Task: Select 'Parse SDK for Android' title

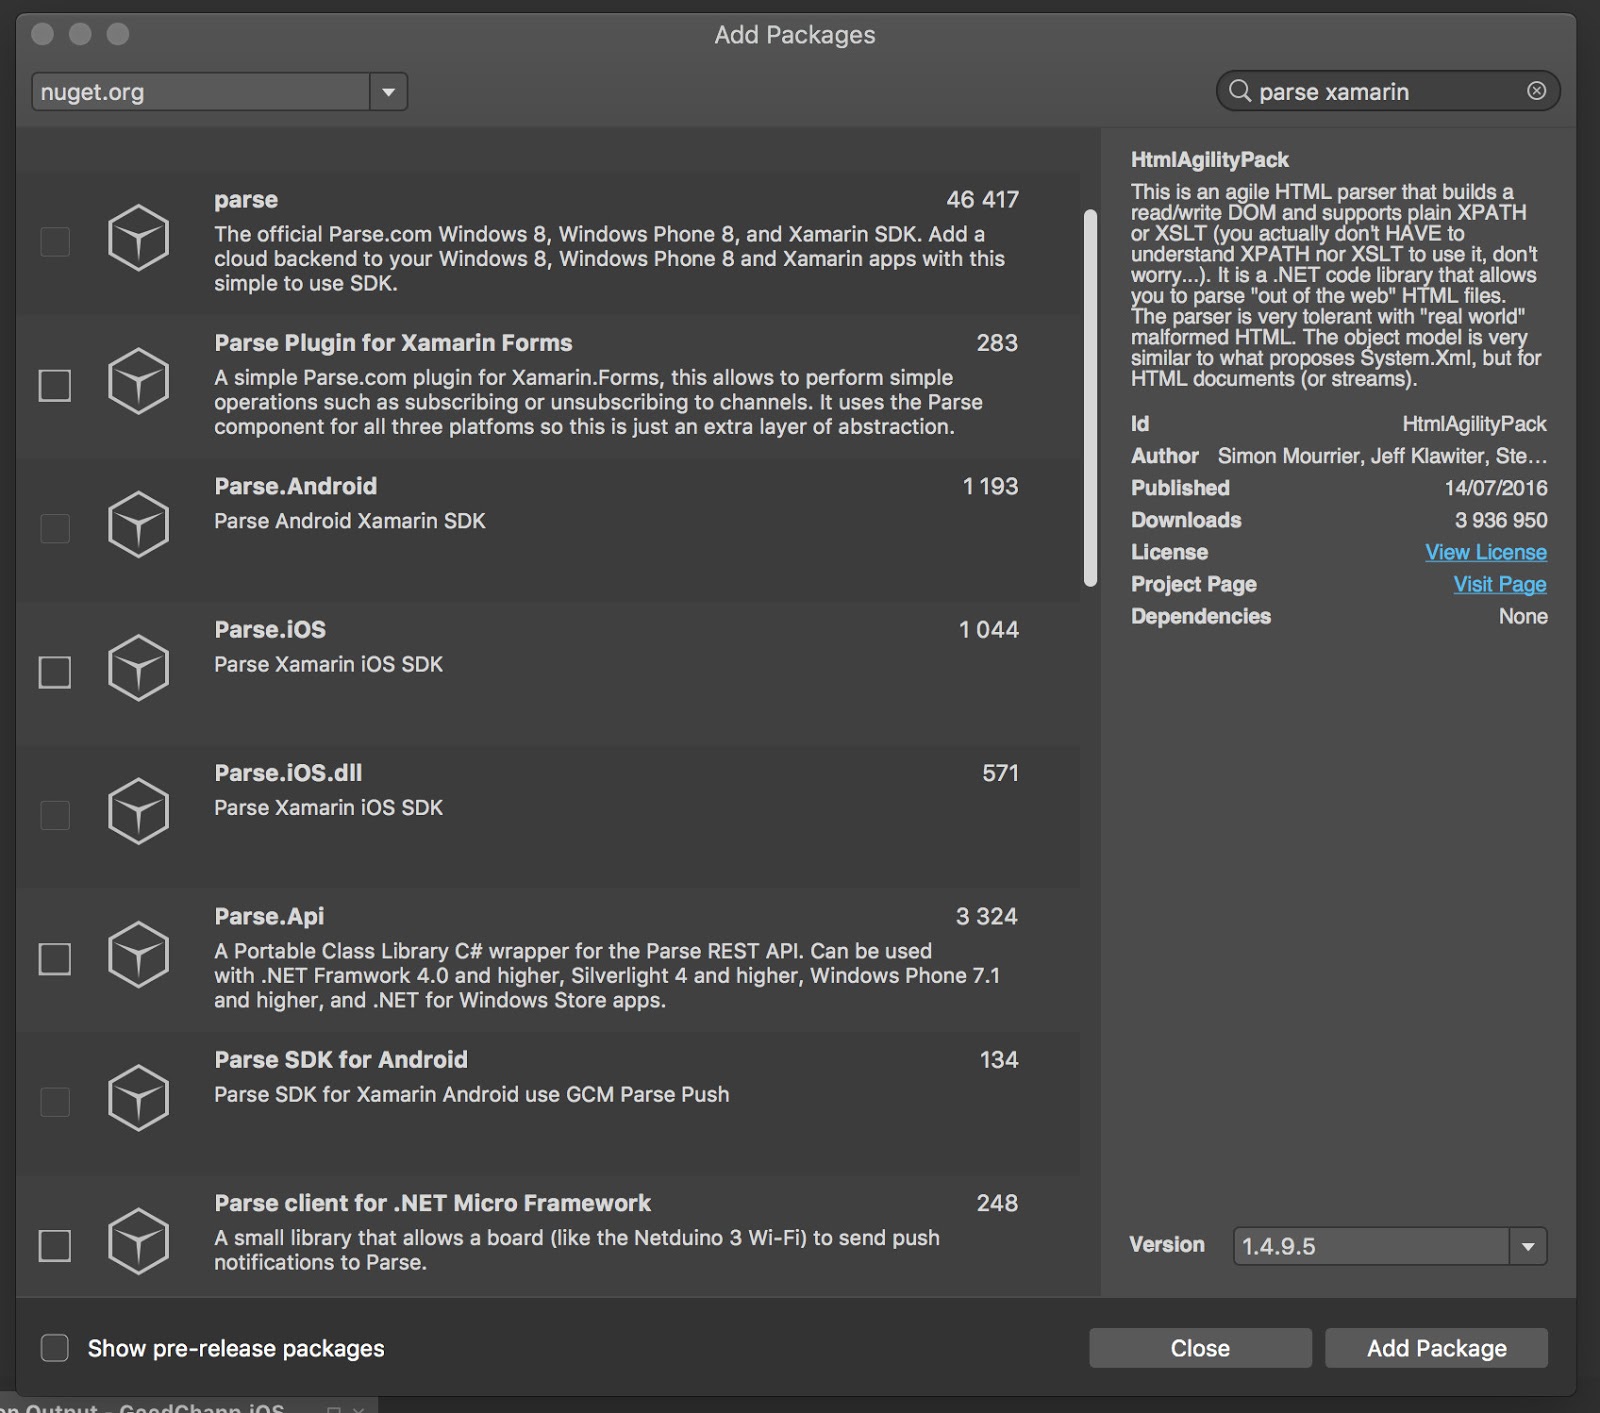Action: coord(341,1060)
